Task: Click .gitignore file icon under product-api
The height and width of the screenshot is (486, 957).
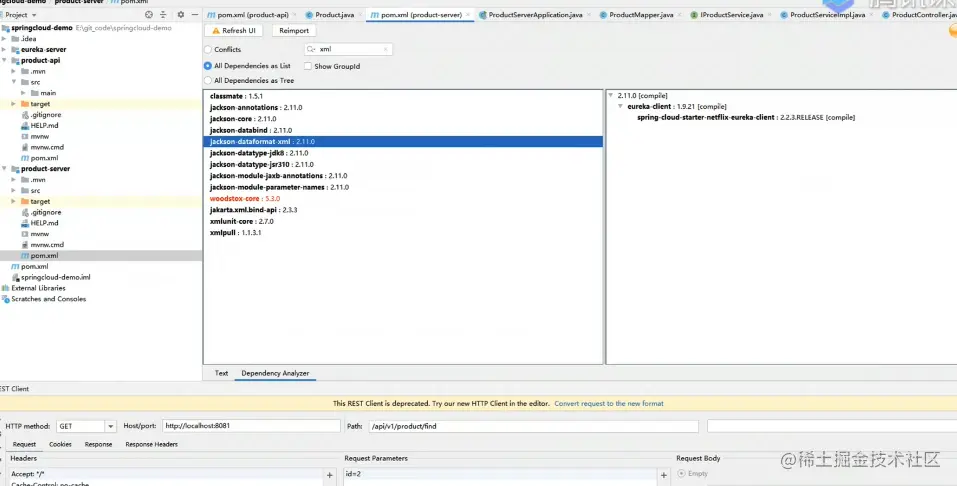Action: [25, 115]
